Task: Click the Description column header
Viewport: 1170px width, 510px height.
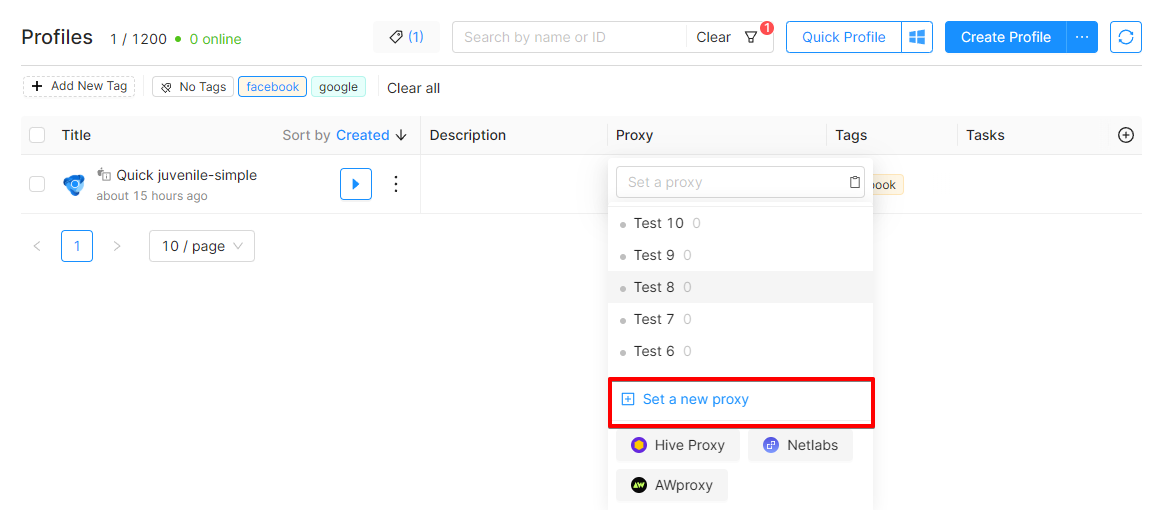Action: tap(468, 135)
